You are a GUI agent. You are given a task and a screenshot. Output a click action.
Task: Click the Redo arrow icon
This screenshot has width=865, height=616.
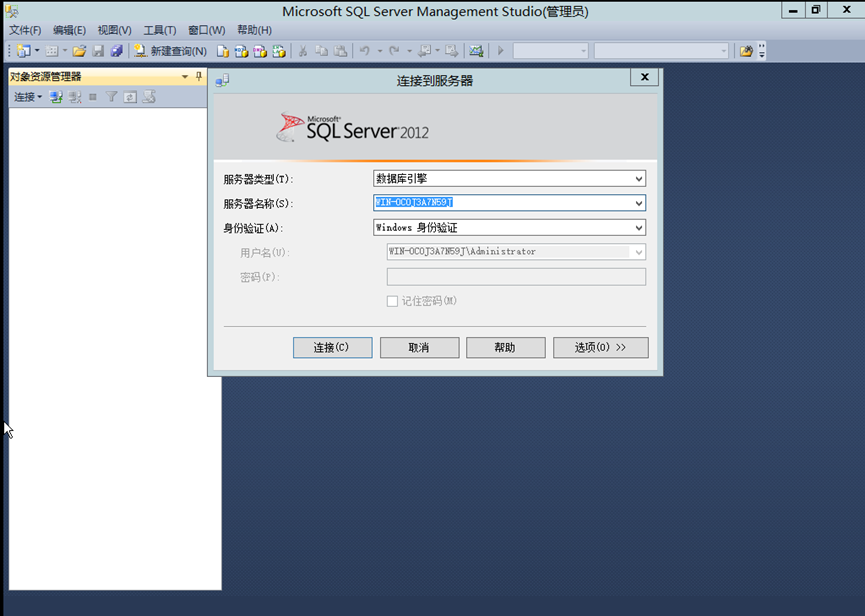click(x=394, y=51)
